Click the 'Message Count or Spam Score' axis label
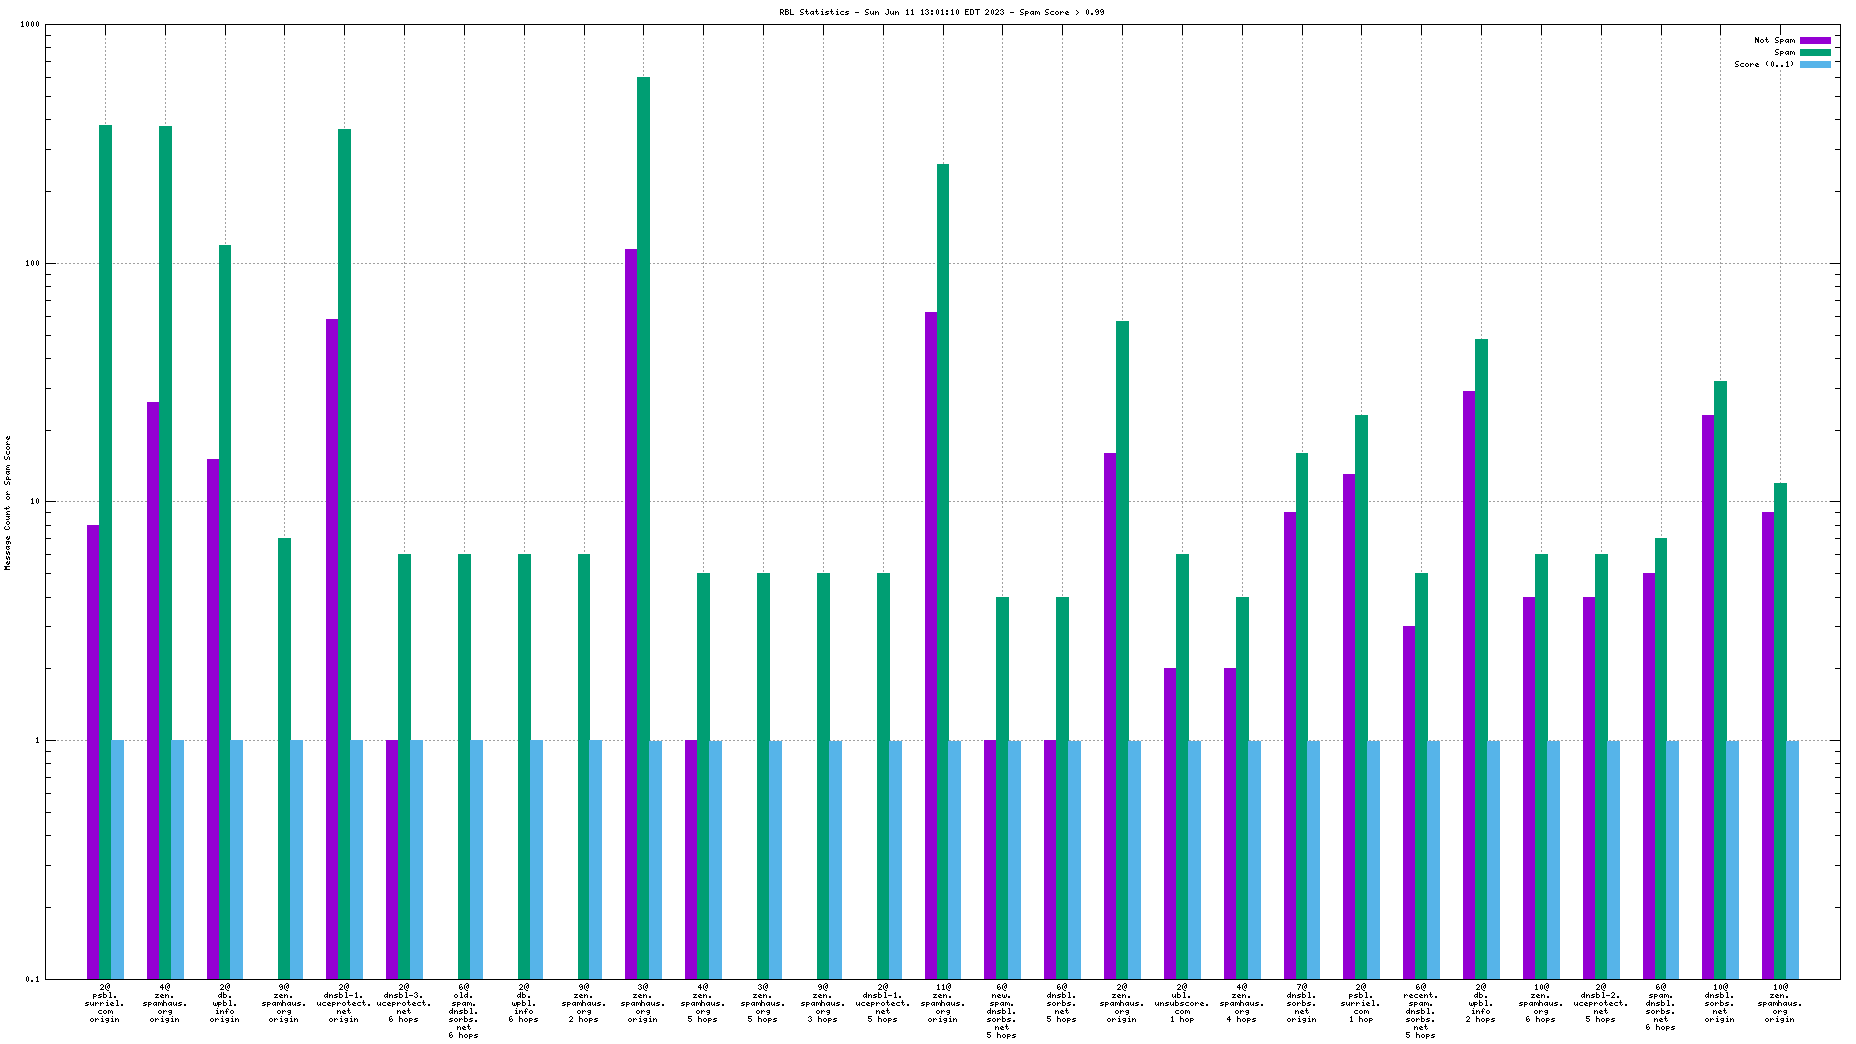Viewport: 1856px width, 1044px height. click(8, 503)
